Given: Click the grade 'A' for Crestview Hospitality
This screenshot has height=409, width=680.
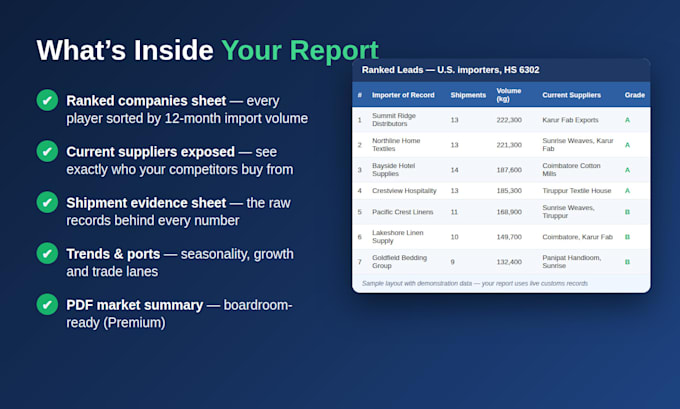Looking at the screenshot, I should pos(627,191).
